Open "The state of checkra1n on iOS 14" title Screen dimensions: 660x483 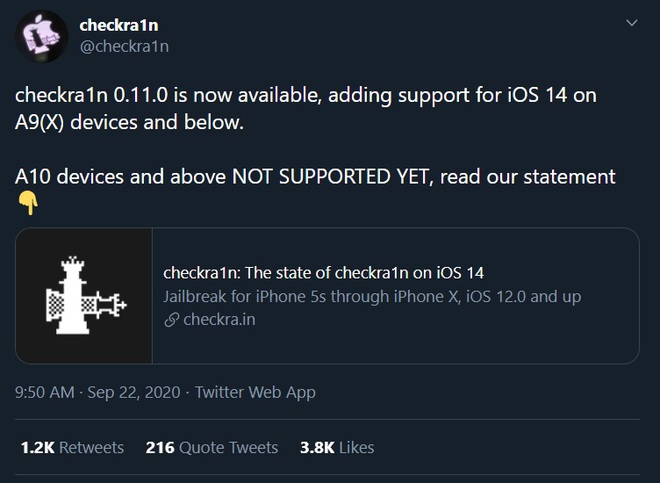(x=322, y=274)
